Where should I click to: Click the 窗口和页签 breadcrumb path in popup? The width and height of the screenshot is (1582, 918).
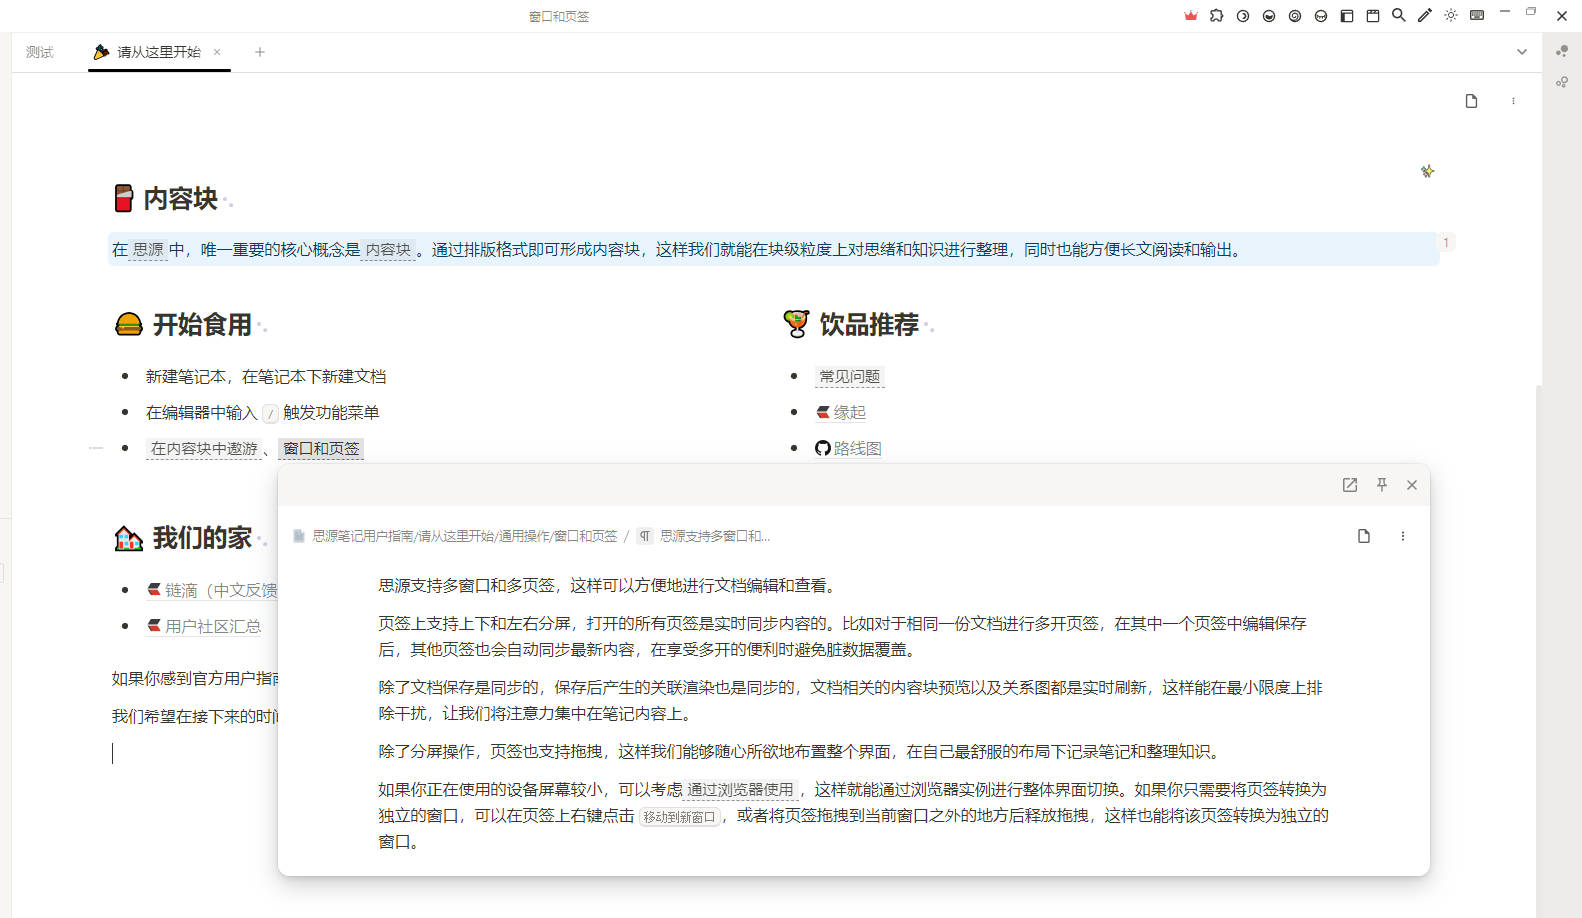[464, 537]
